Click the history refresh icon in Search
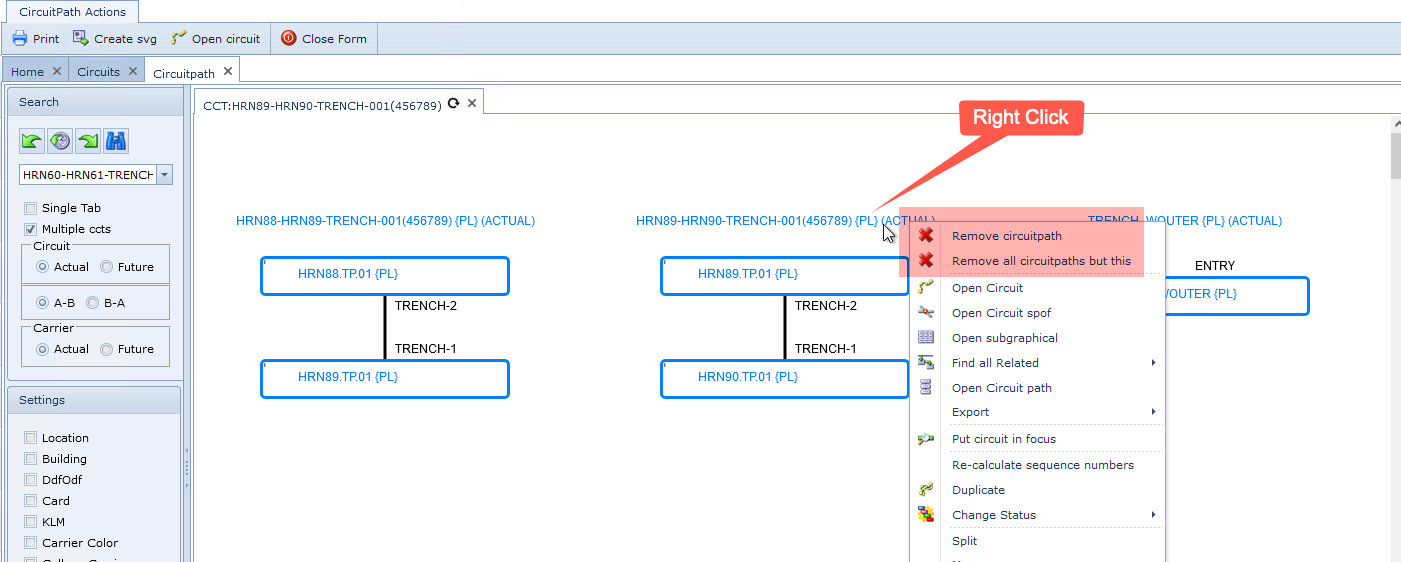 tap(60, 141)
